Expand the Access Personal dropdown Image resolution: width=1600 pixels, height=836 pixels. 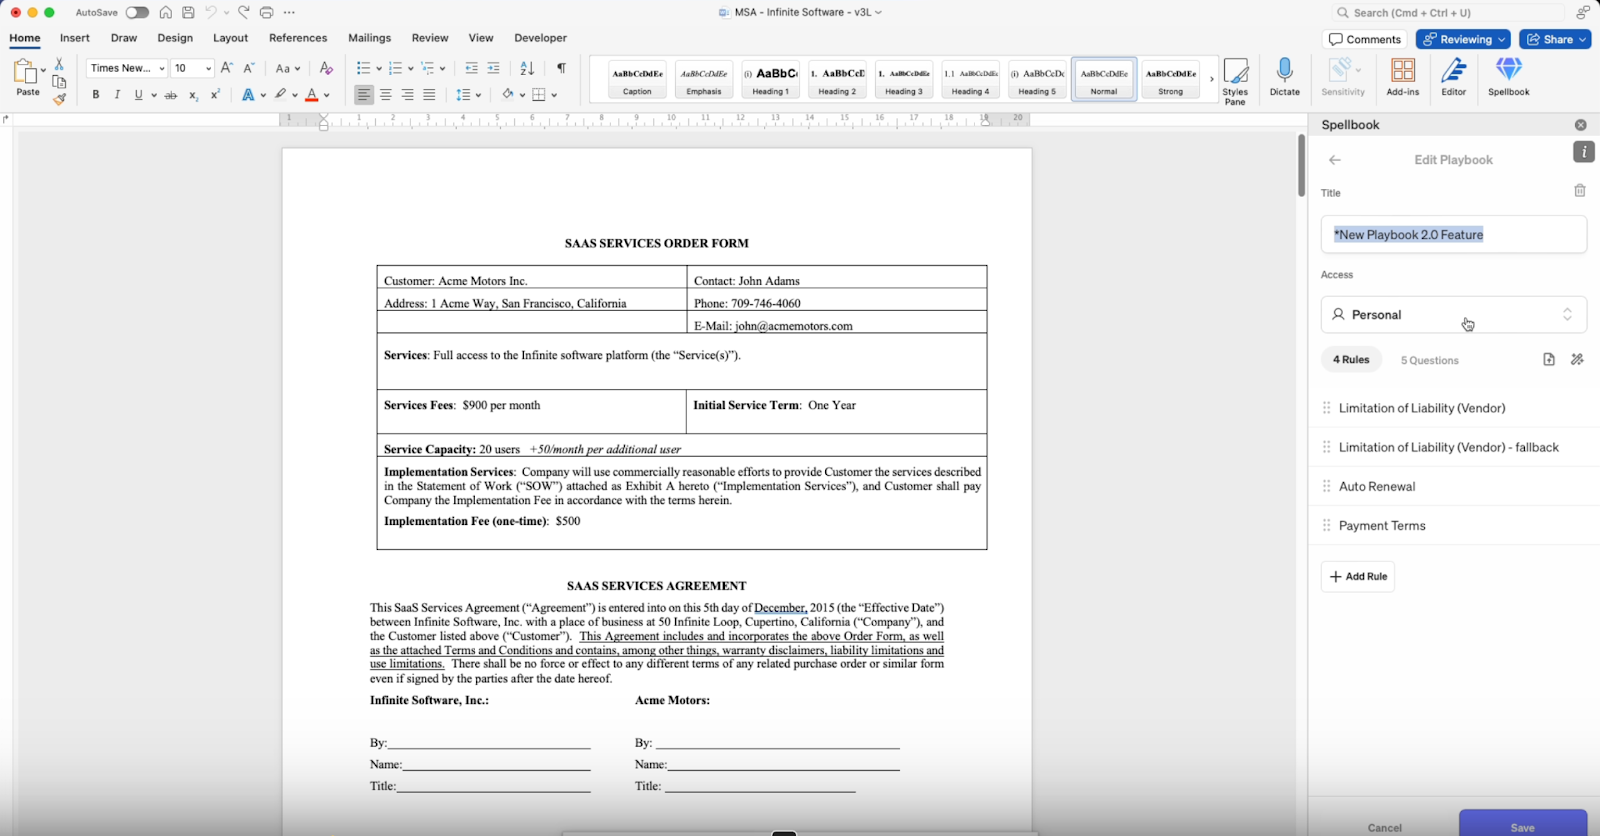1453,314
